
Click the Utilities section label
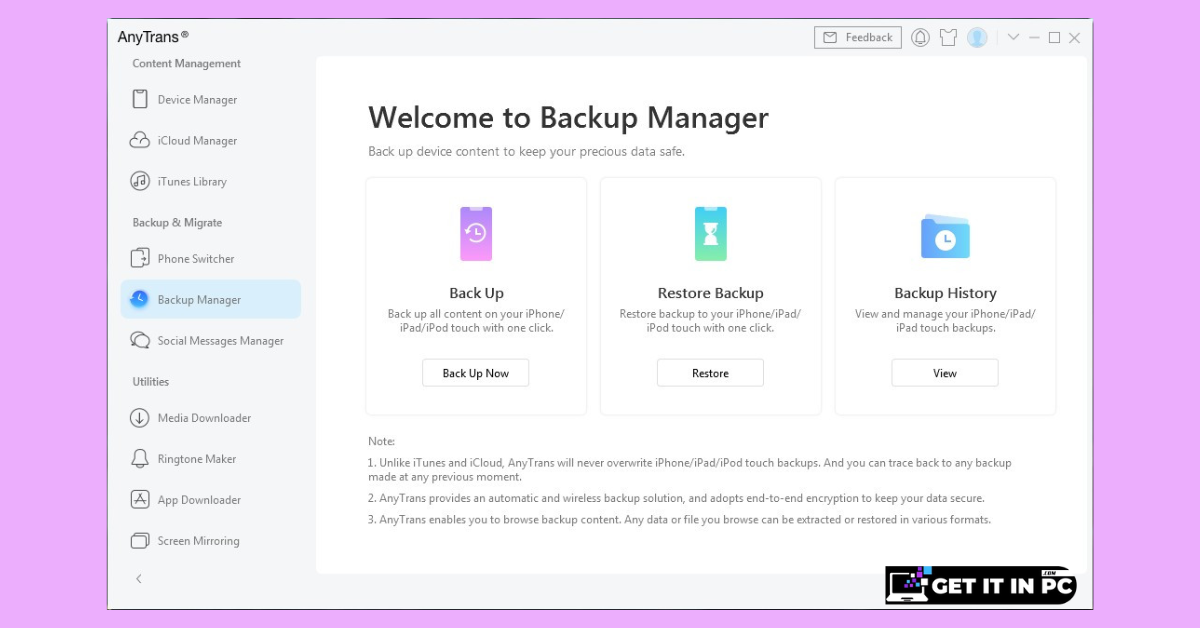pyautogui.click(x=151, y=381)
